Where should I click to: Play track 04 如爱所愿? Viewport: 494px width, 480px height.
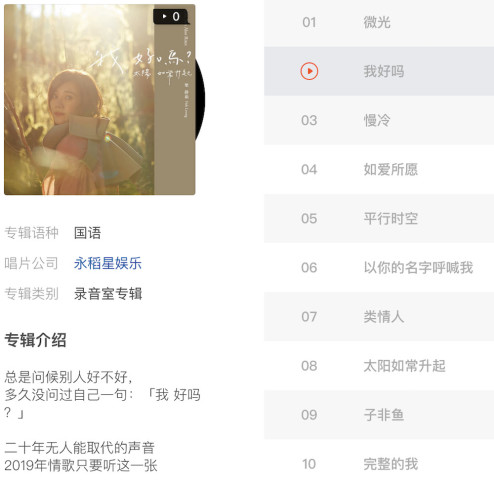(379, 169)
